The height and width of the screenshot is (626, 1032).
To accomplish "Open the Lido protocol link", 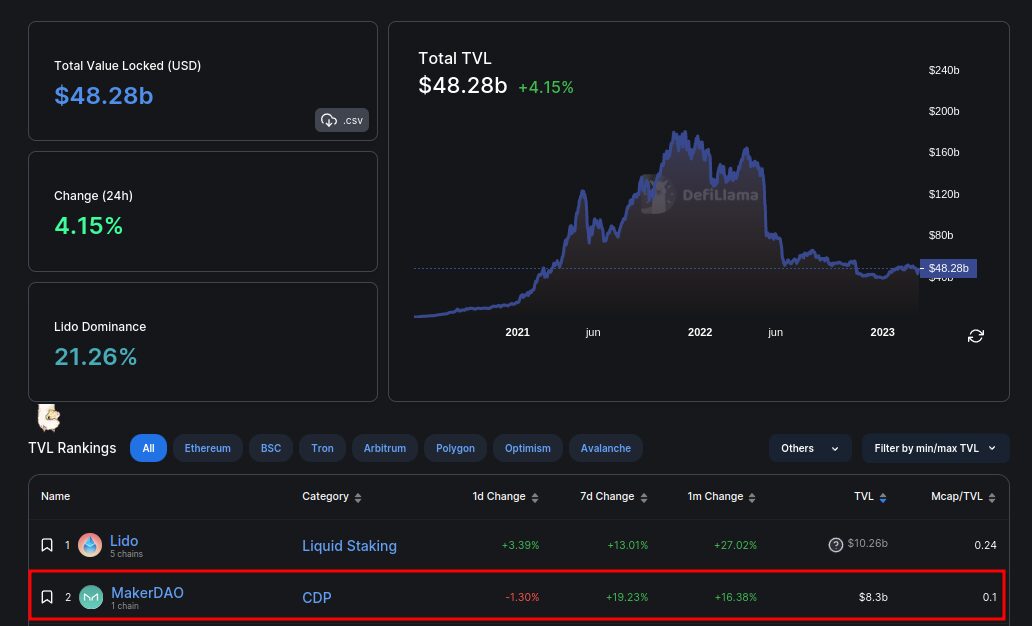I will click(124, 541).
